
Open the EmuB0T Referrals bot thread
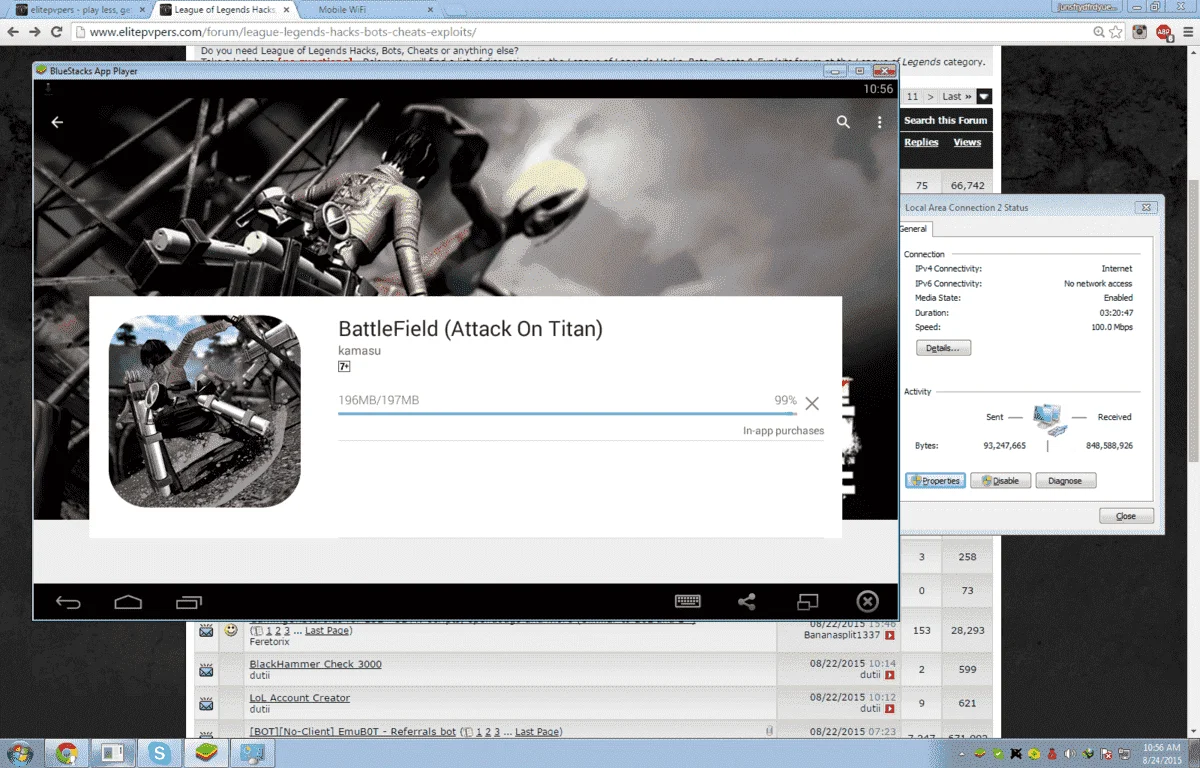click(353, 732)
